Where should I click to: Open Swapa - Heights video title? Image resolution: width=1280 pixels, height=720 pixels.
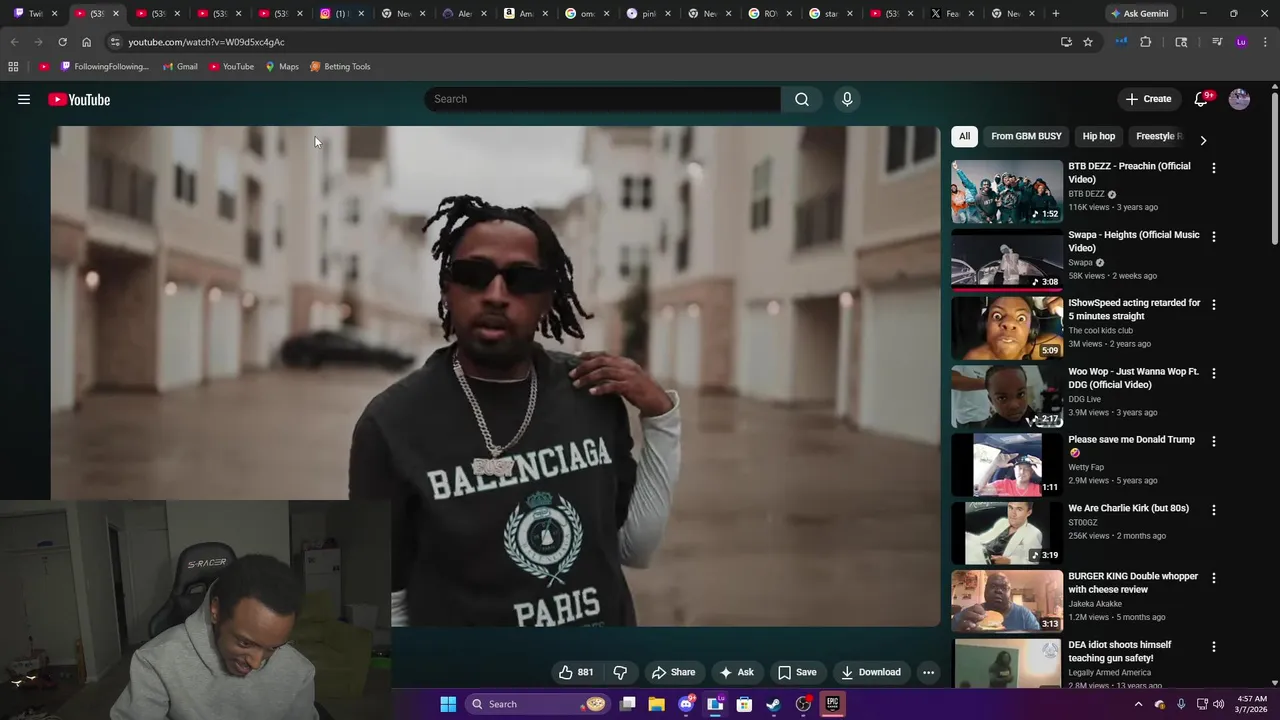(1133, 241)
